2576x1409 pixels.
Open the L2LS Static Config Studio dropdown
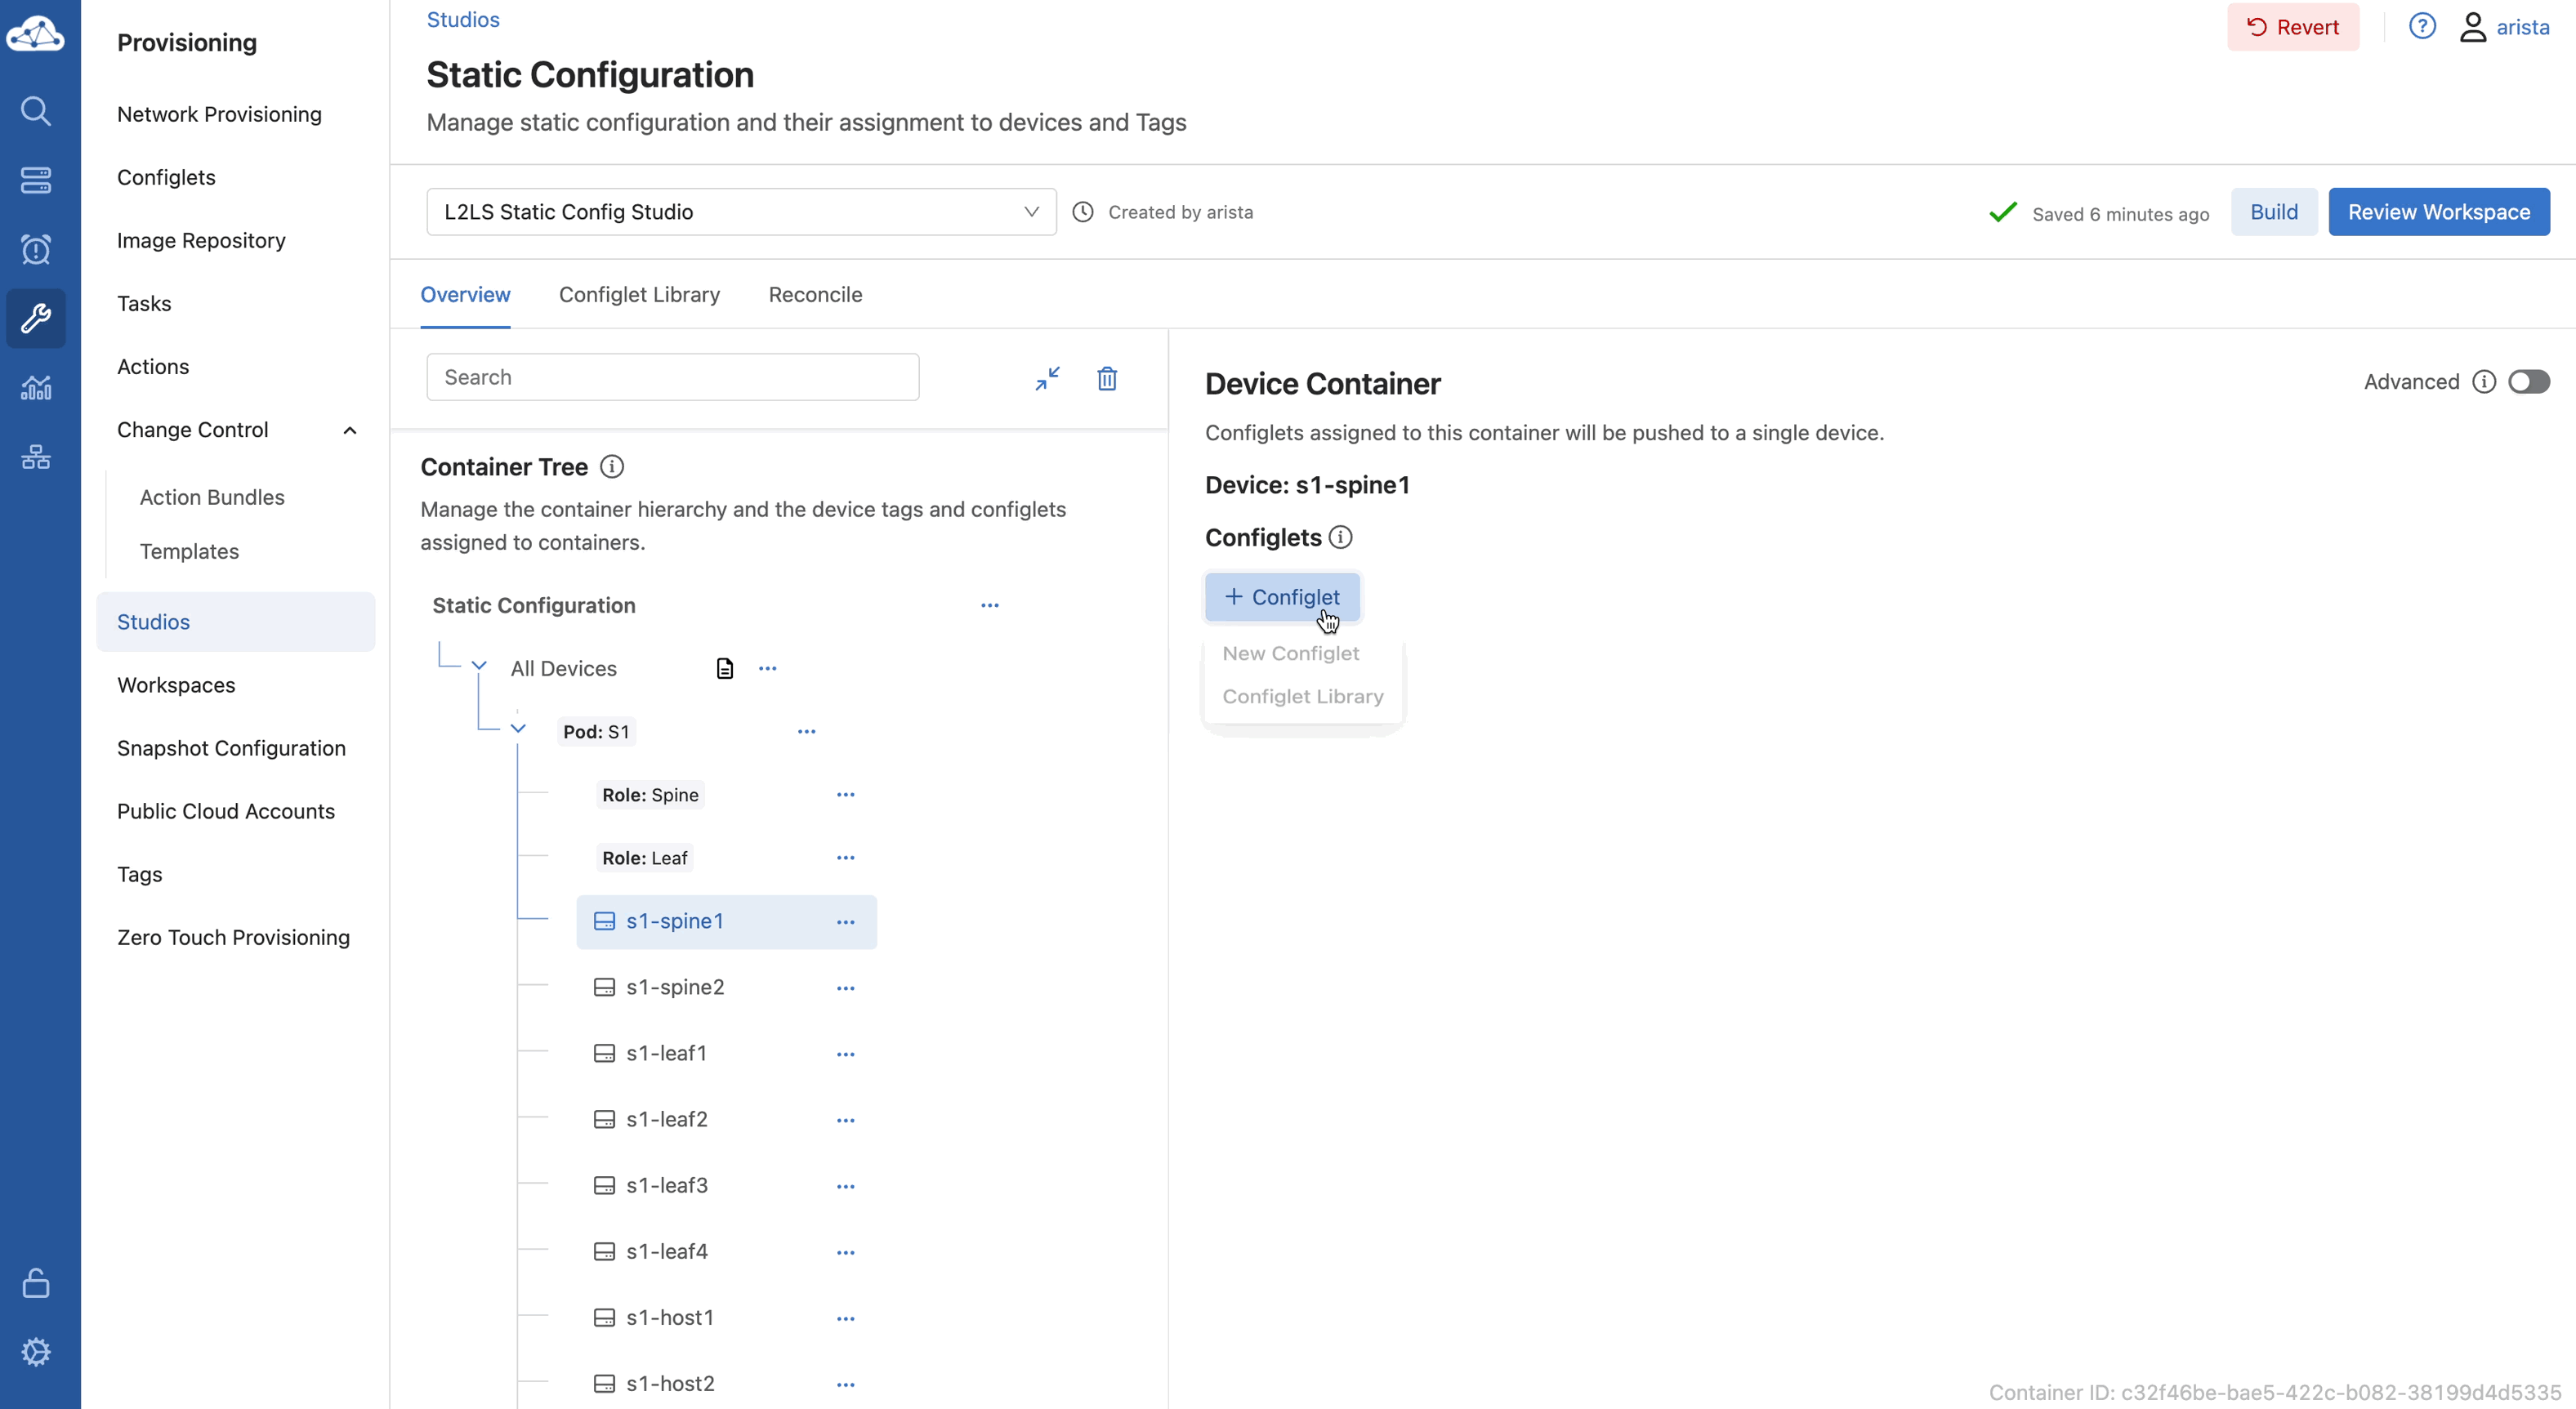point(741,212)
